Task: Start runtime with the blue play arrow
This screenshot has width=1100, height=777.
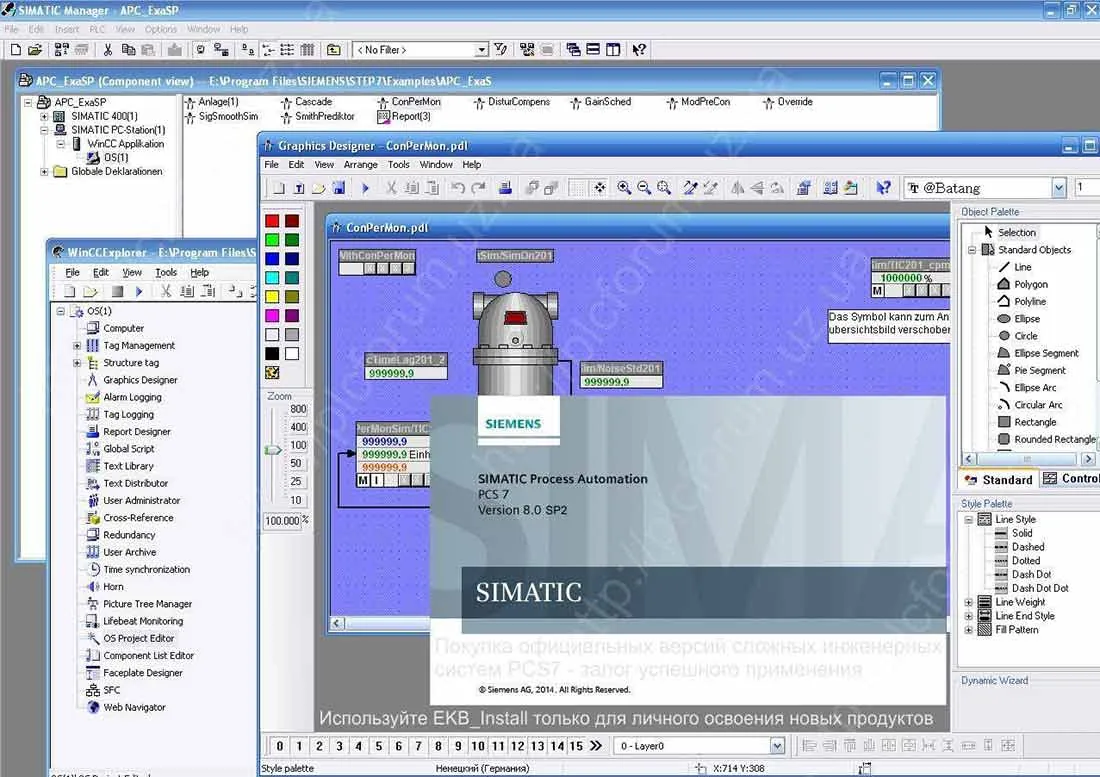Action: pos(365,187)
